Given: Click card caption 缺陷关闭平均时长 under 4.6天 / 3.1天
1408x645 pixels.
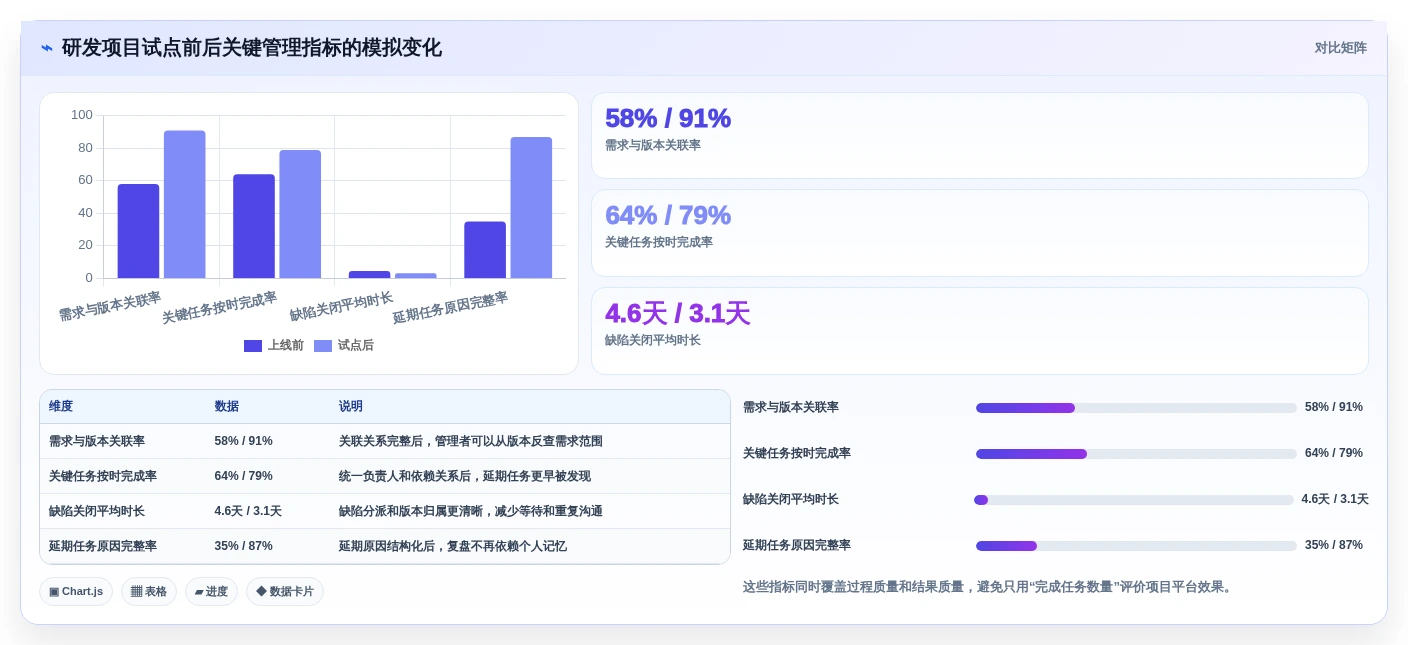Looking at the screenshot, I should [x=653, y=340].
